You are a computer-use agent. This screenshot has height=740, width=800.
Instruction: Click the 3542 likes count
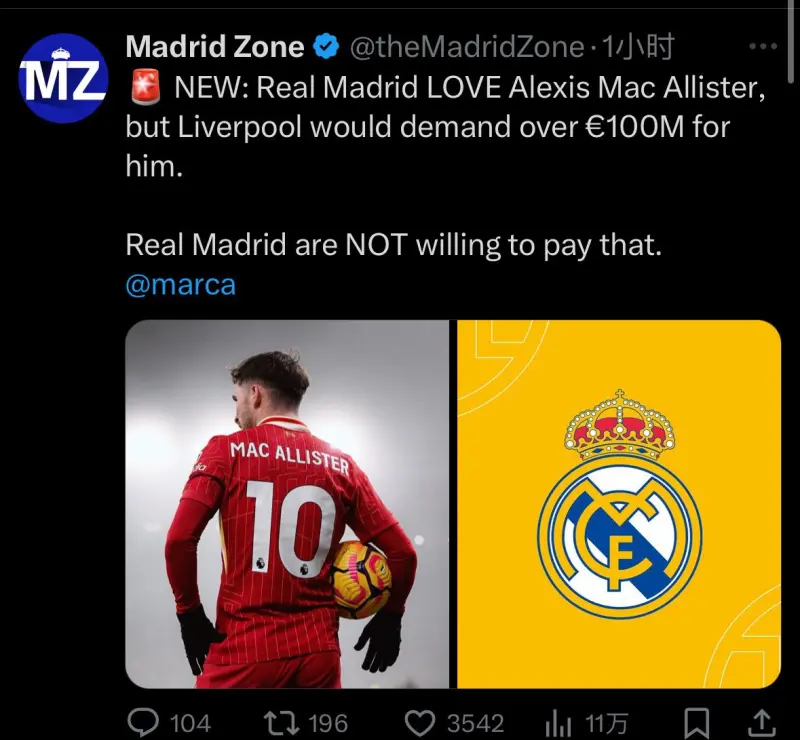(x=476, y=724)
